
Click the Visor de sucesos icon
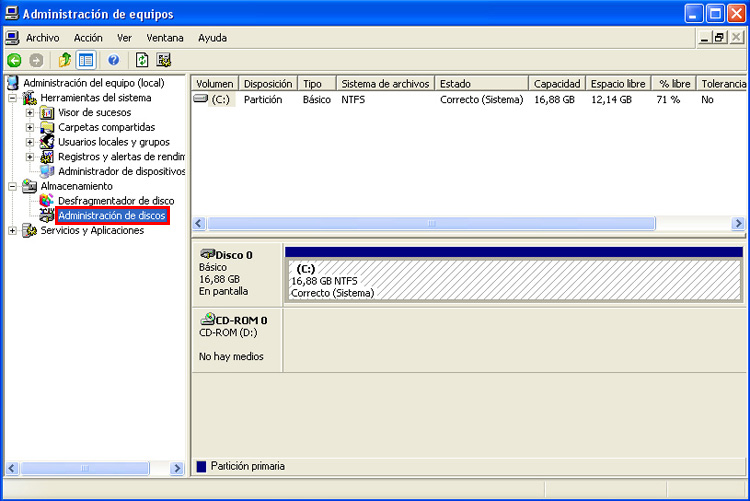(x=47, y=113)
